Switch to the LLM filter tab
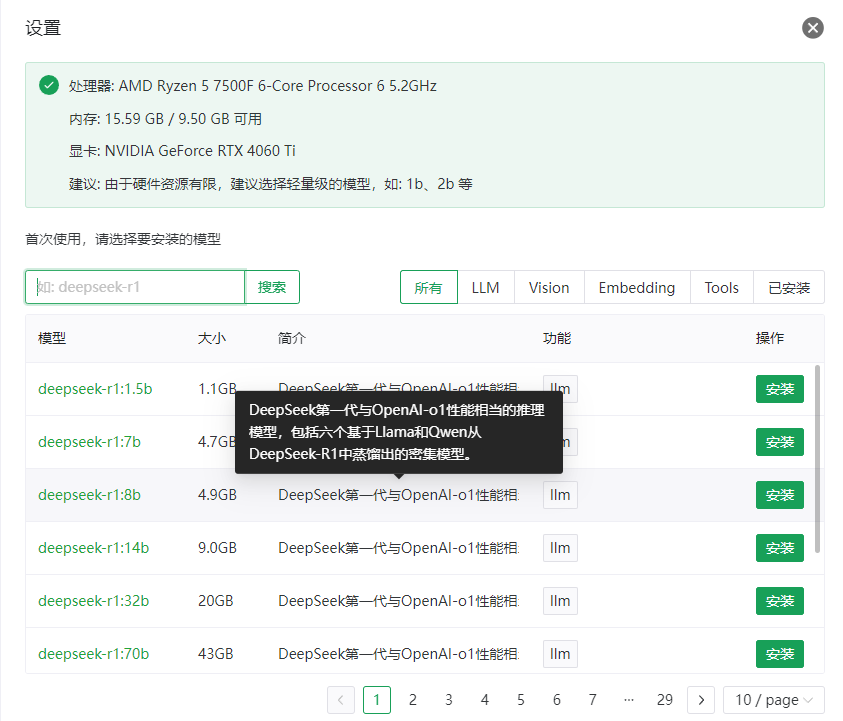The width and height of the screenshot is (843, 721). tap(485, 287)
